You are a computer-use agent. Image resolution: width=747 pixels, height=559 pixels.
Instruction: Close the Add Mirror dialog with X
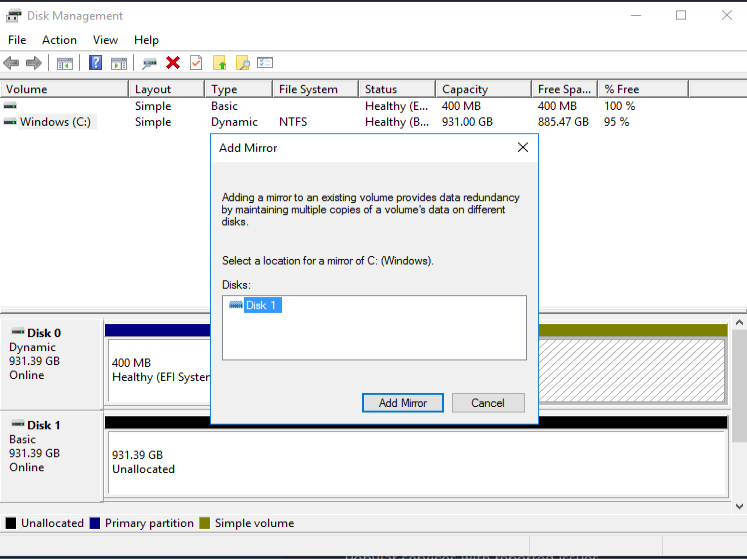coord(522,148)
